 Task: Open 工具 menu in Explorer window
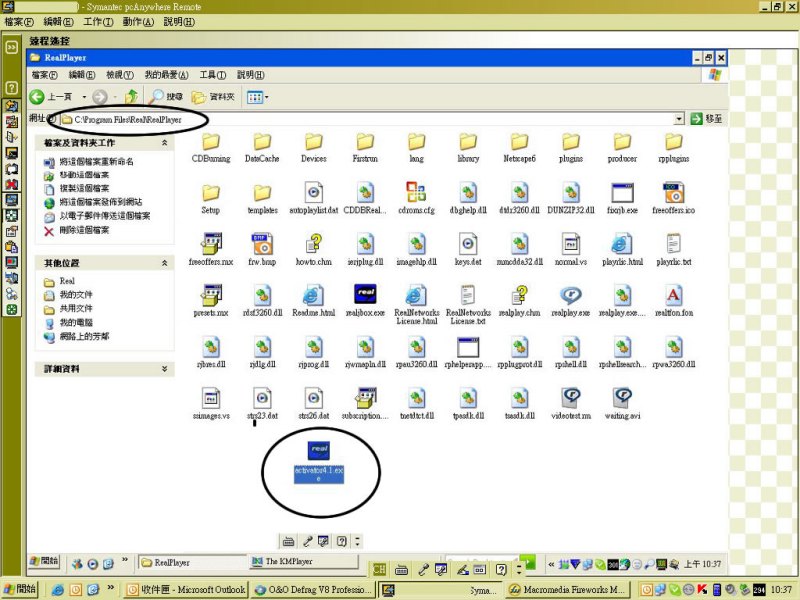[x=212, y=75]
